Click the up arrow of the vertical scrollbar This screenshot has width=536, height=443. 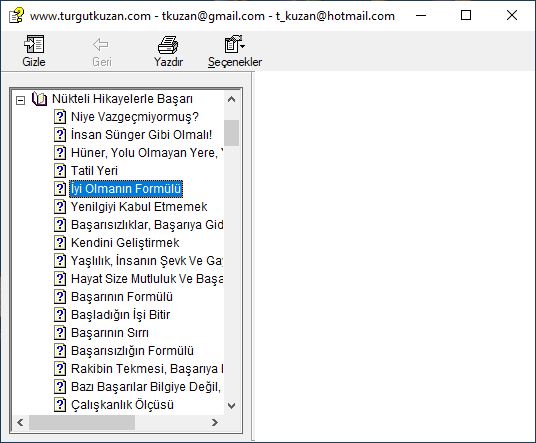pyautogui.click(x=231, y=99)
